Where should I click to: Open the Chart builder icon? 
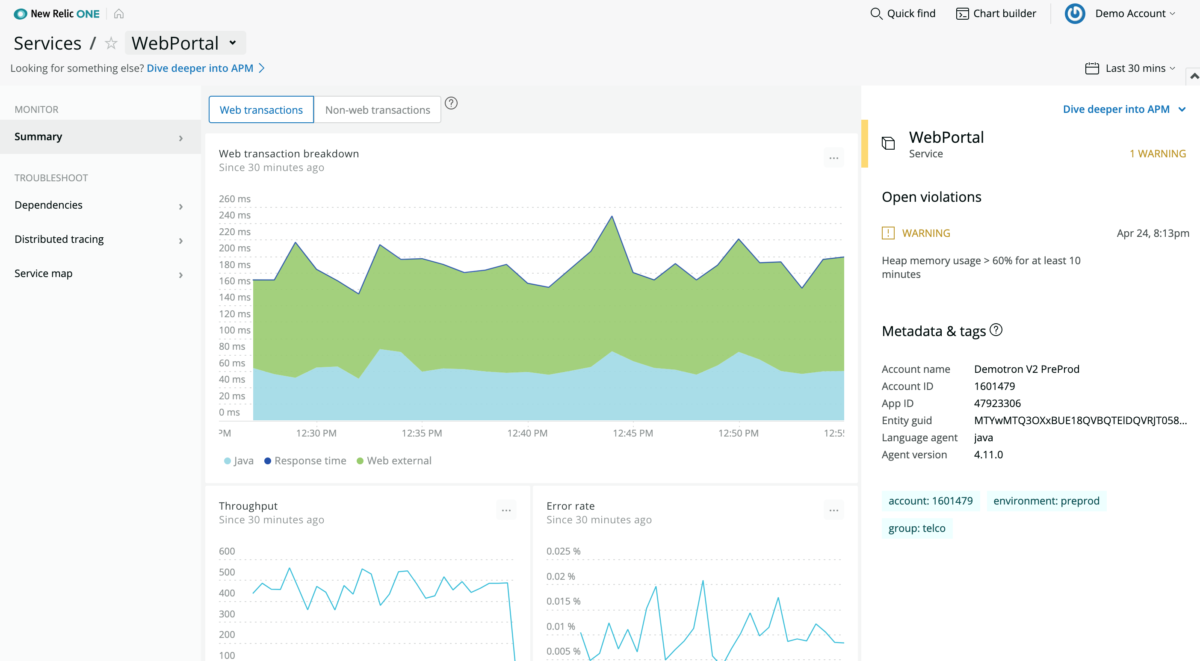point(962,14)
